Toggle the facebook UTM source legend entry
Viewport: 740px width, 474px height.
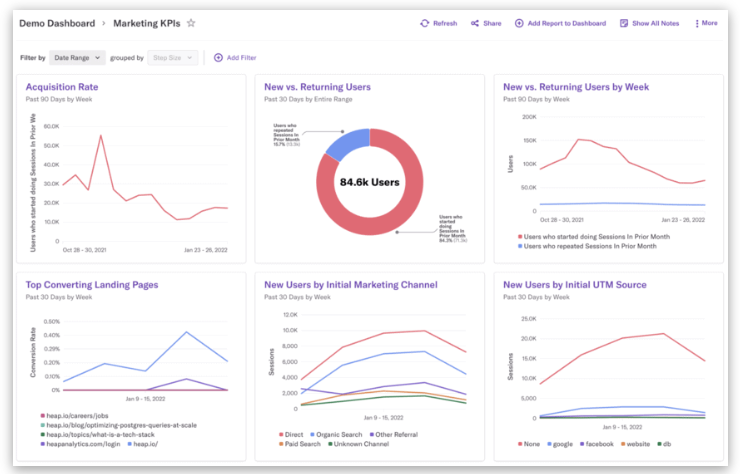pyautogui.click(x=597, y=444)
